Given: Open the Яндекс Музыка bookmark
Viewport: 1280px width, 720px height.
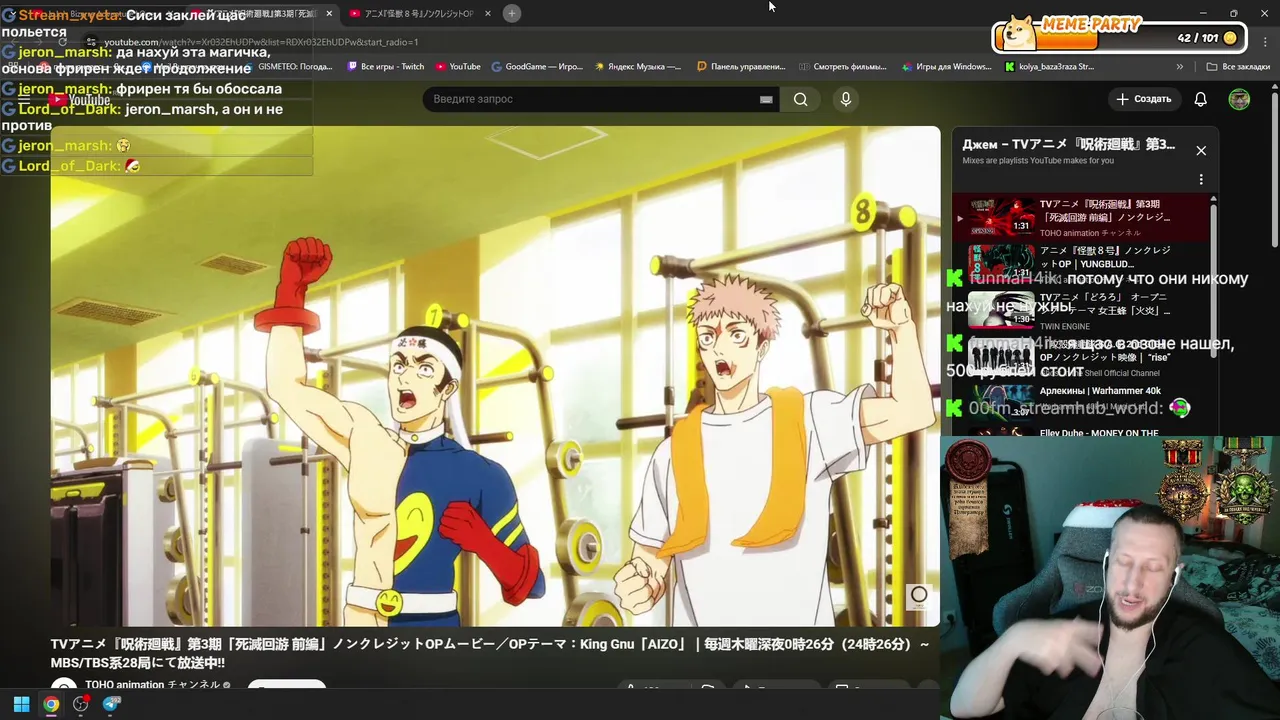Looking at the screenshot, I should (638, 67).
